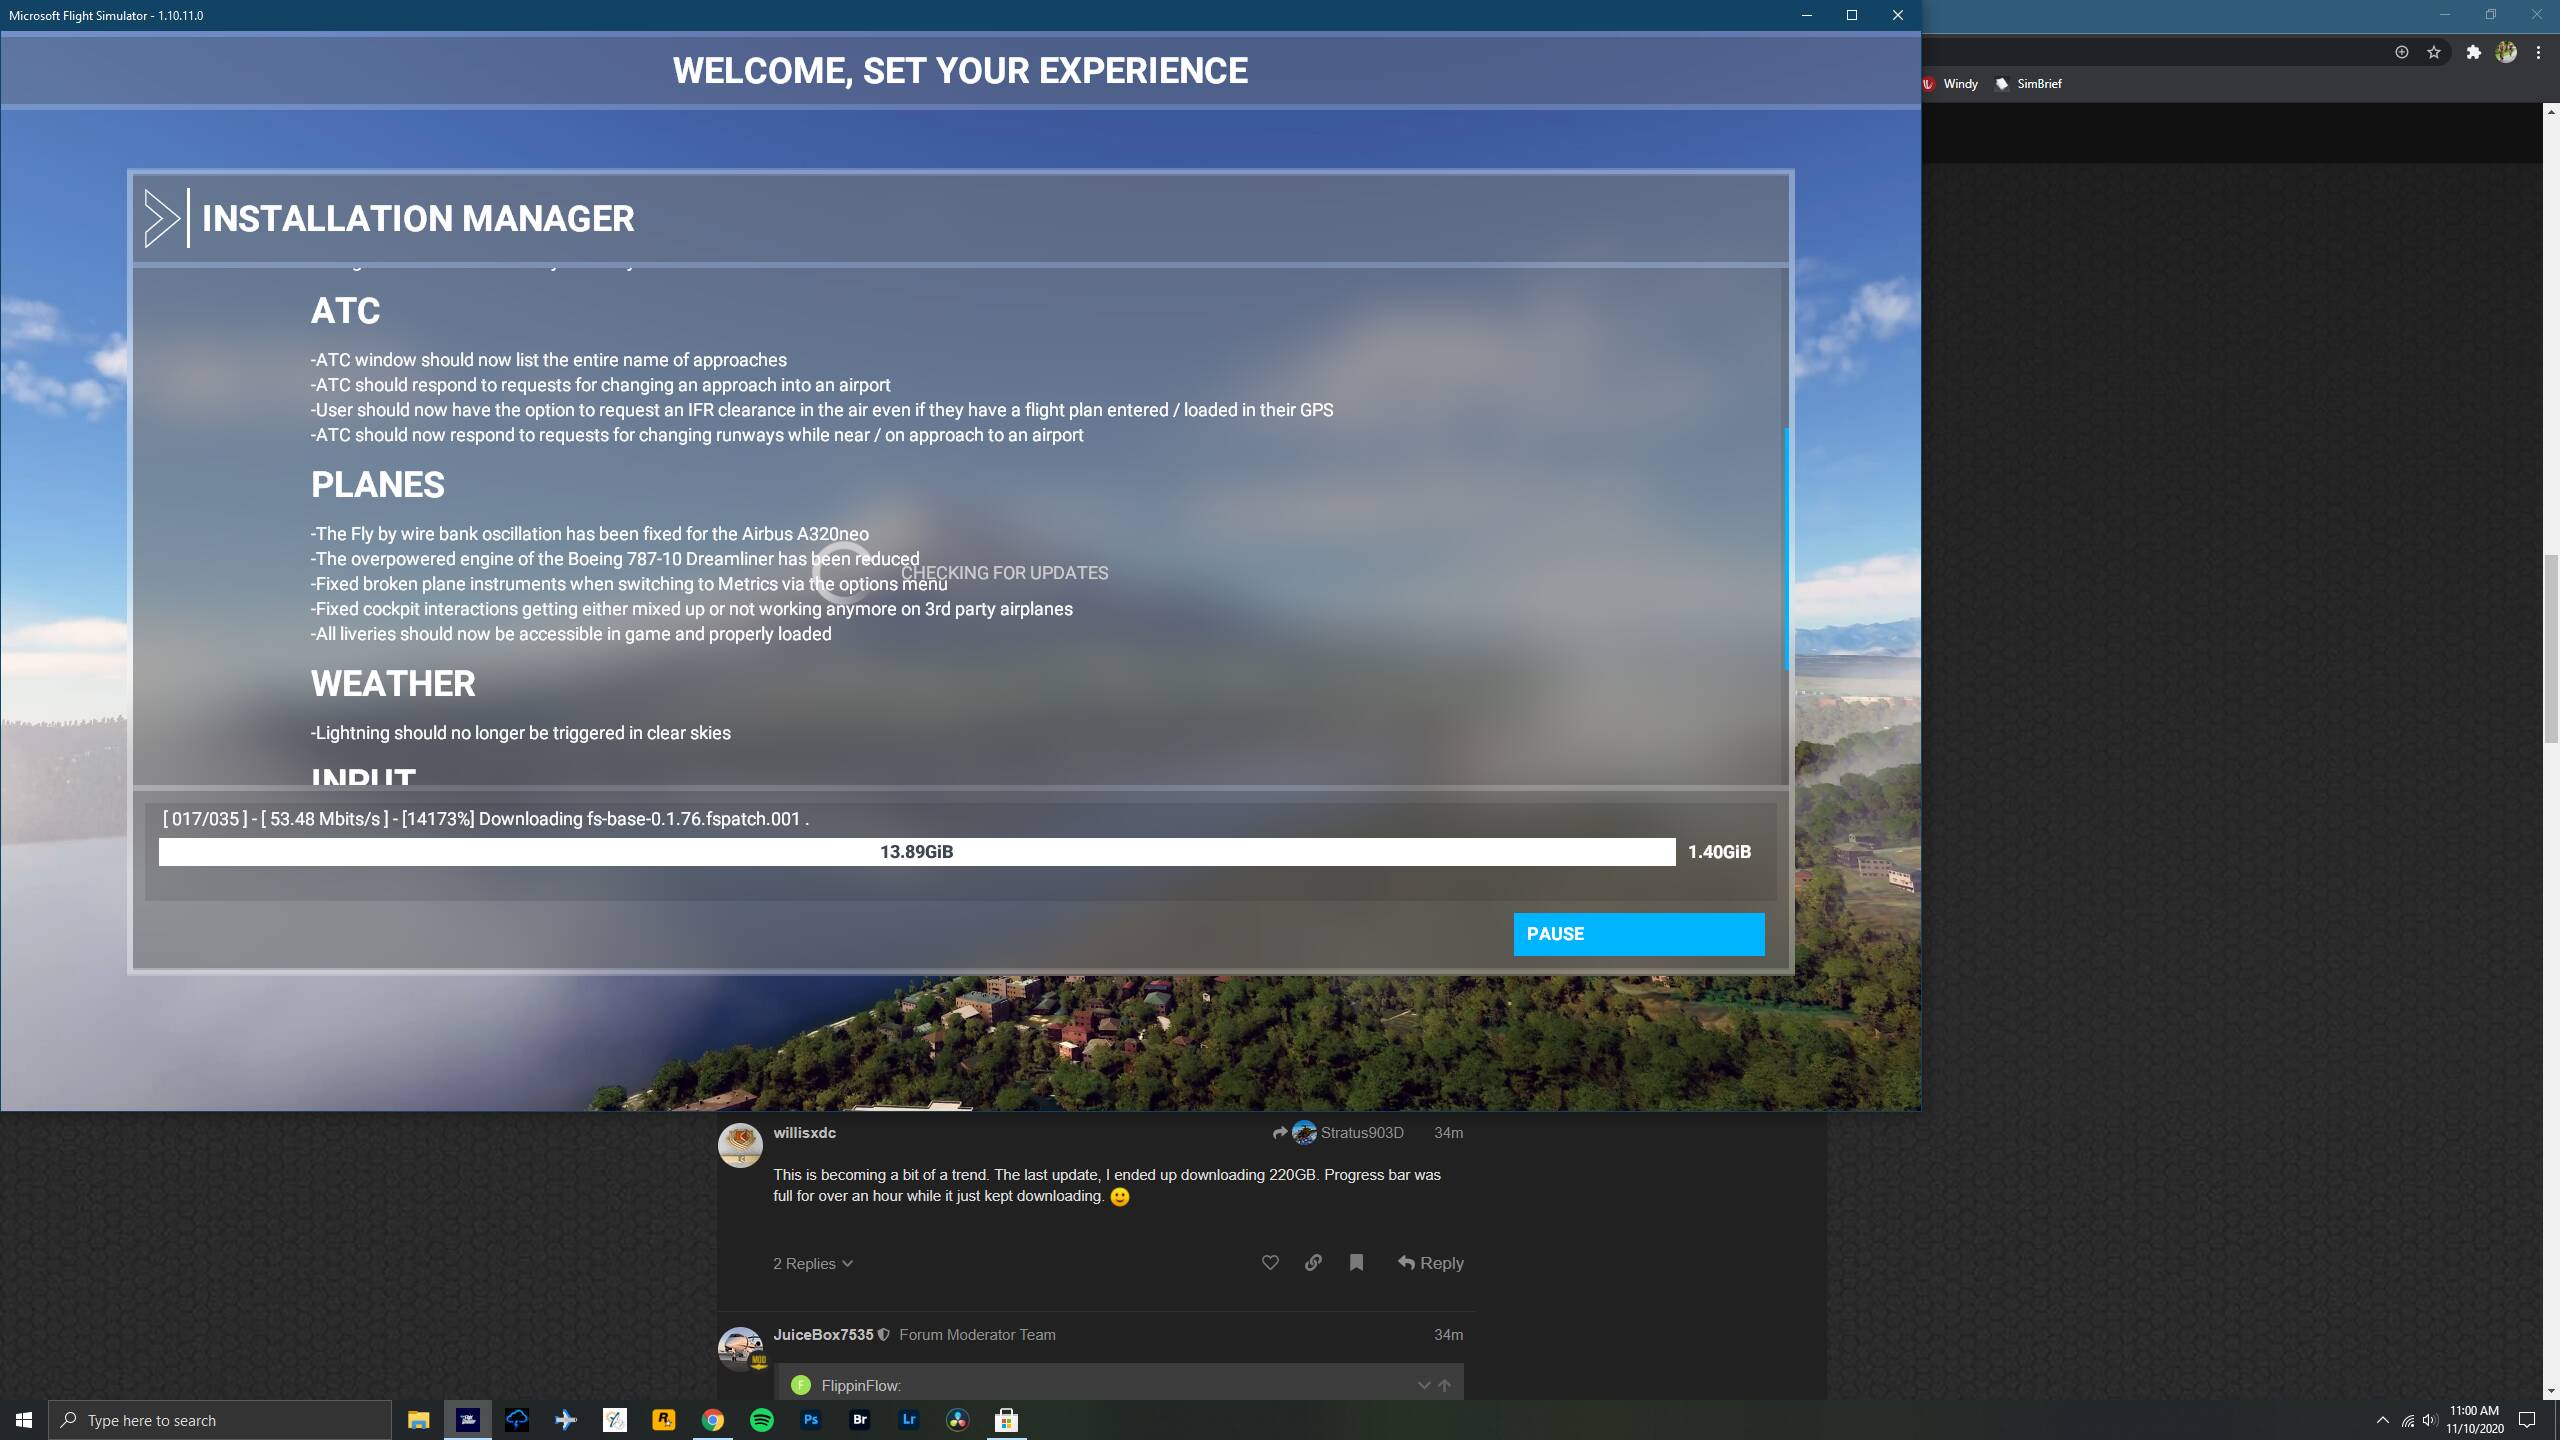Open the Chrome profile avatar
This screenshot has width=2560, height=1440.
point(2506,52)
